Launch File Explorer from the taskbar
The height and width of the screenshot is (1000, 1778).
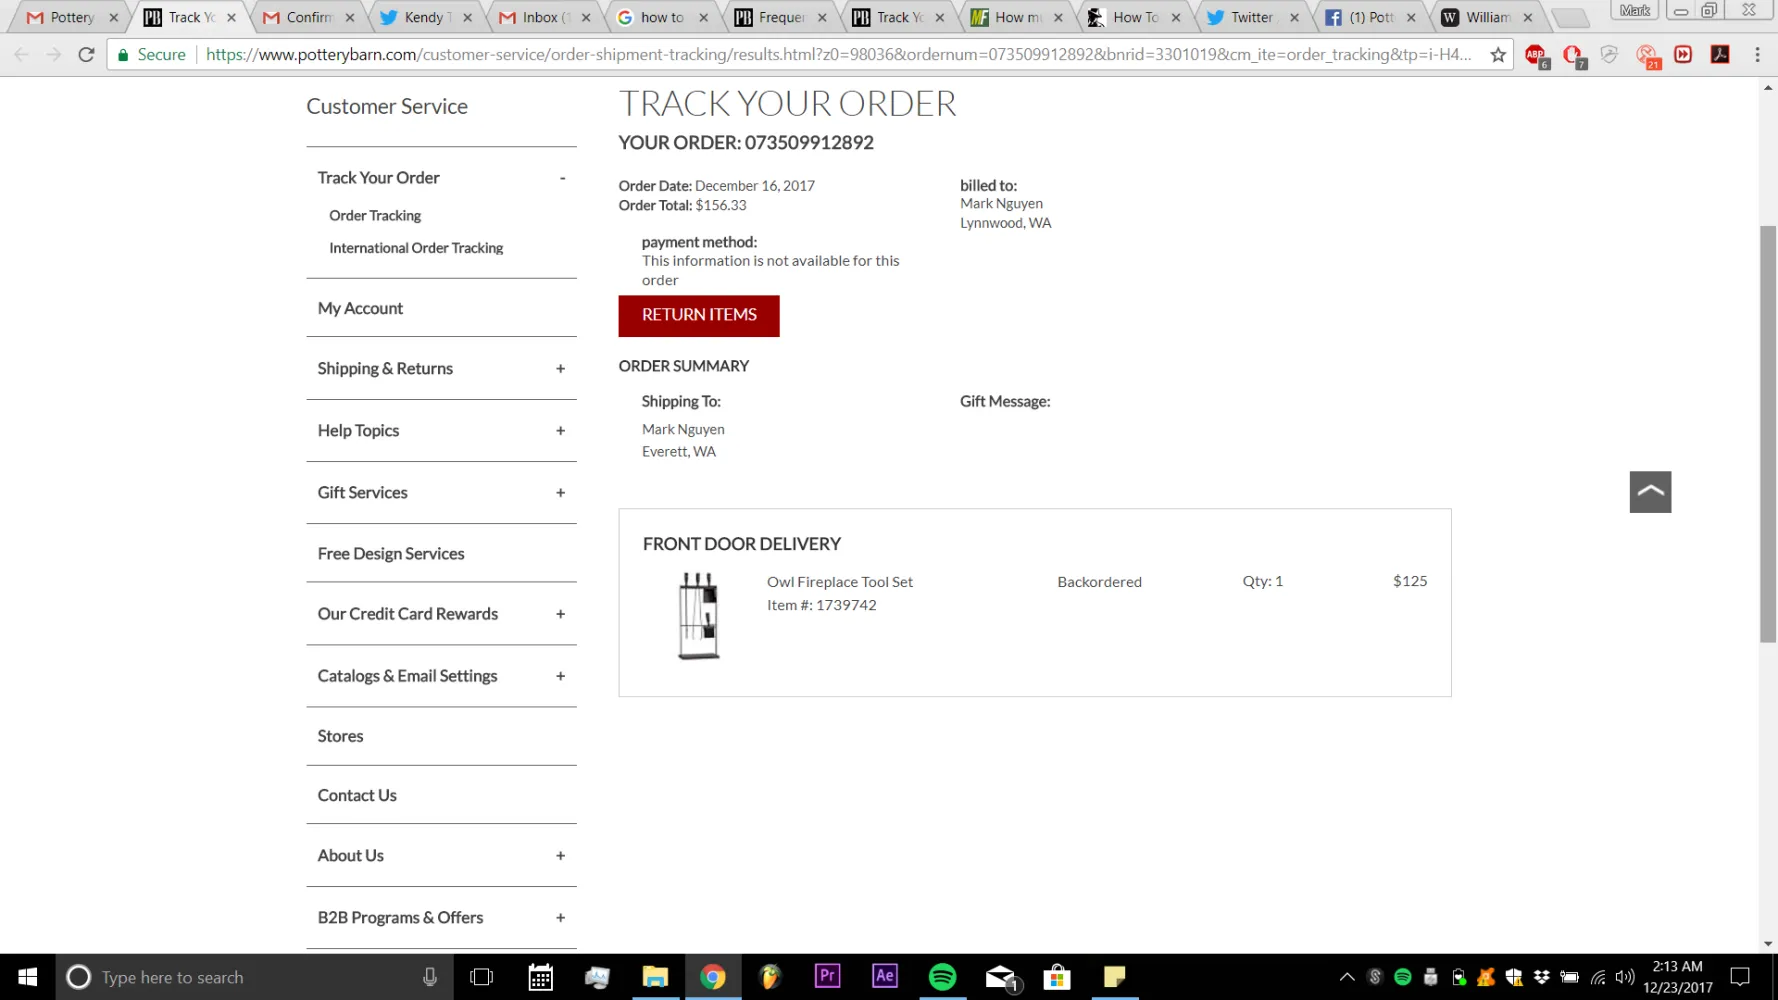click(x=655, y=977)
